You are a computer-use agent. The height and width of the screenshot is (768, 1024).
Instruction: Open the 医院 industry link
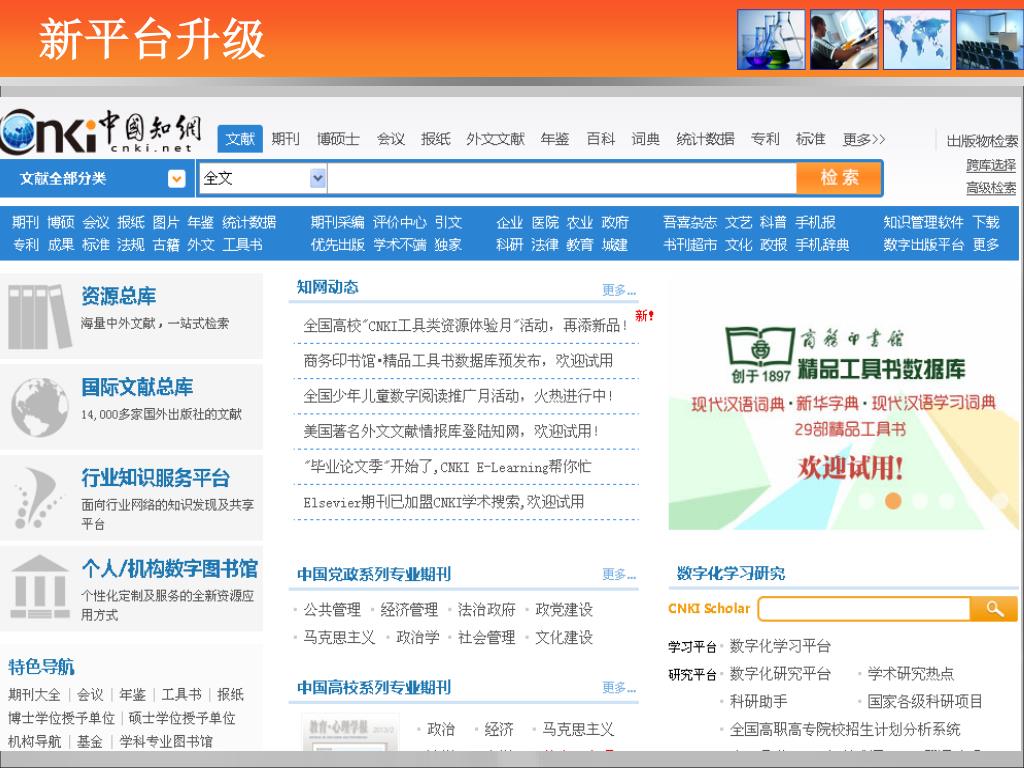[545, 223]
